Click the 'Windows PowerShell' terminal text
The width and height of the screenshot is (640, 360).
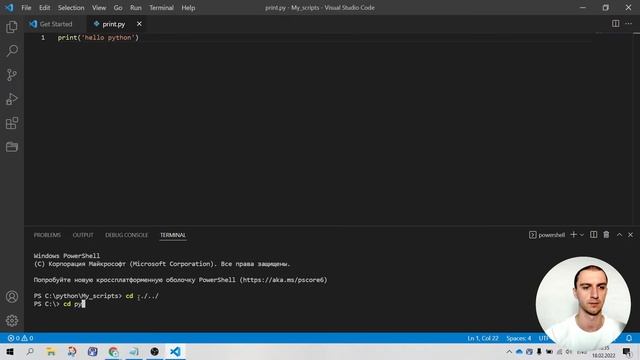click(x=67, y=256)
